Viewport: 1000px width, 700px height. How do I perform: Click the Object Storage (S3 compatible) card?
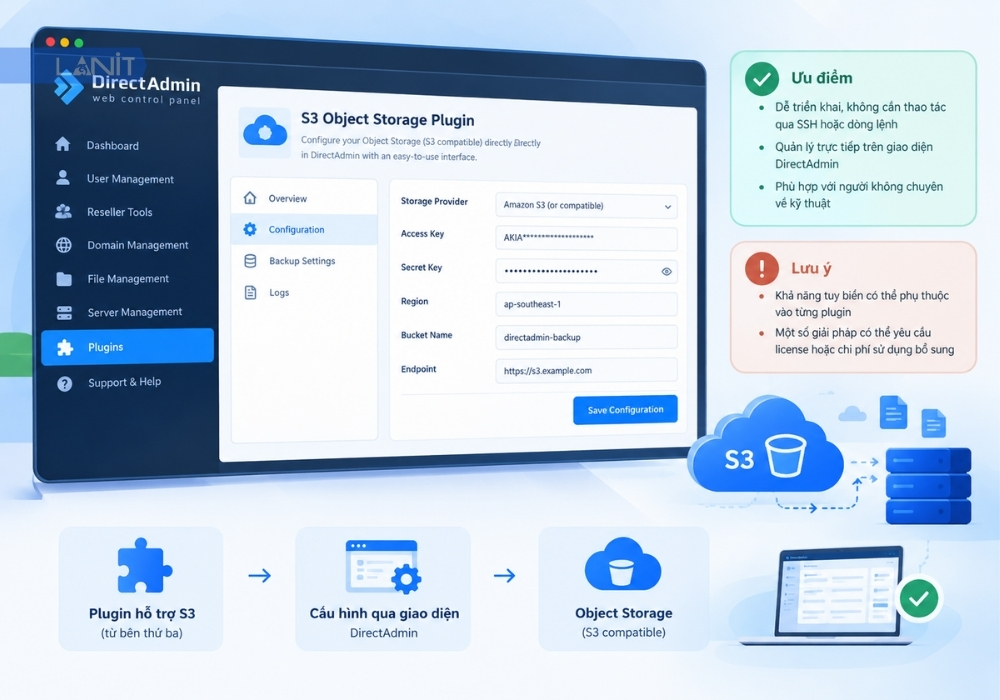pos(623,588)
